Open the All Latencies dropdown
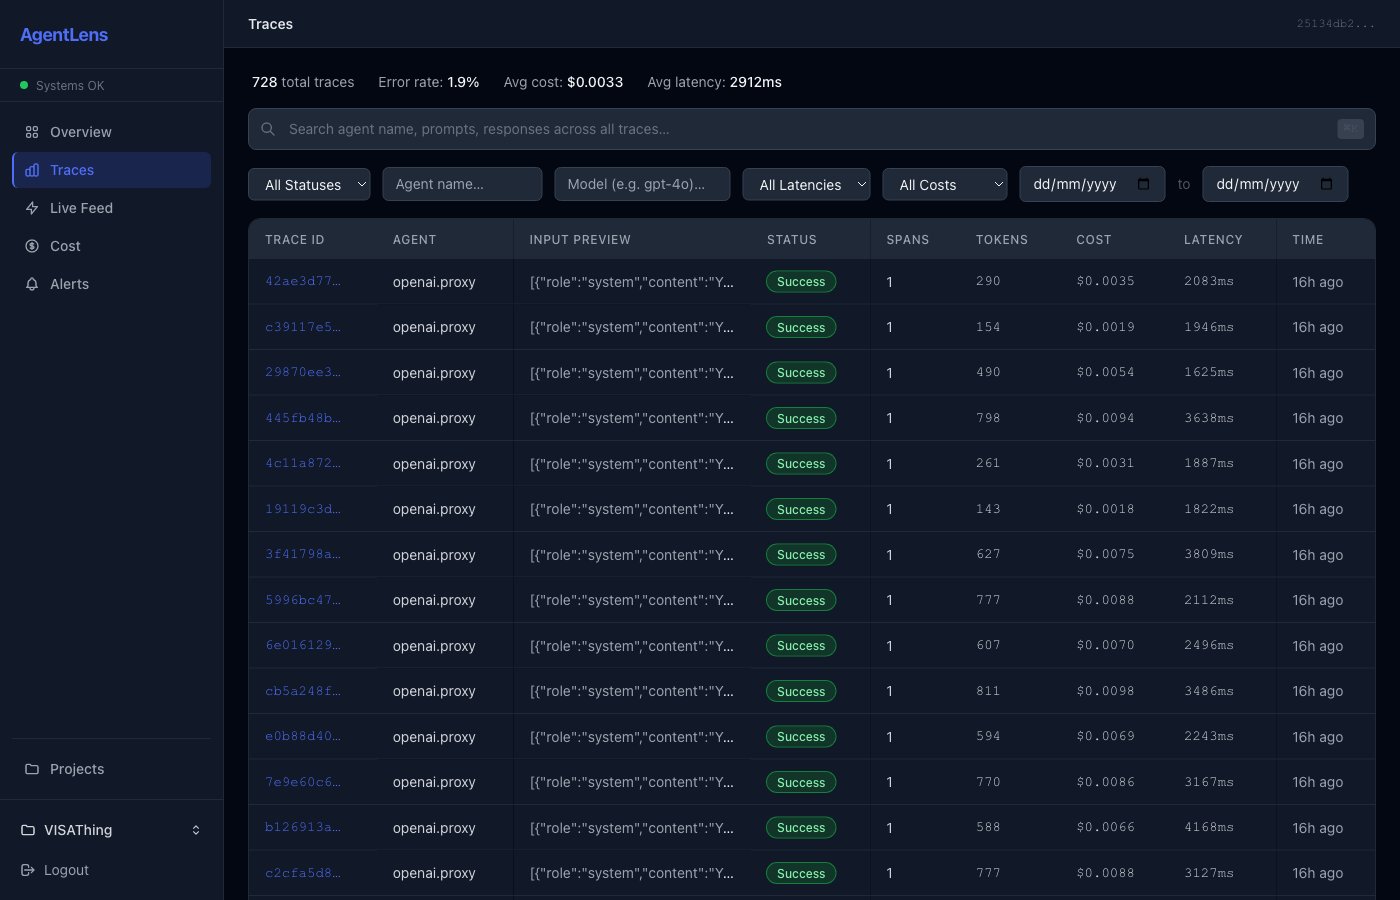 click(x=806, y=184)
